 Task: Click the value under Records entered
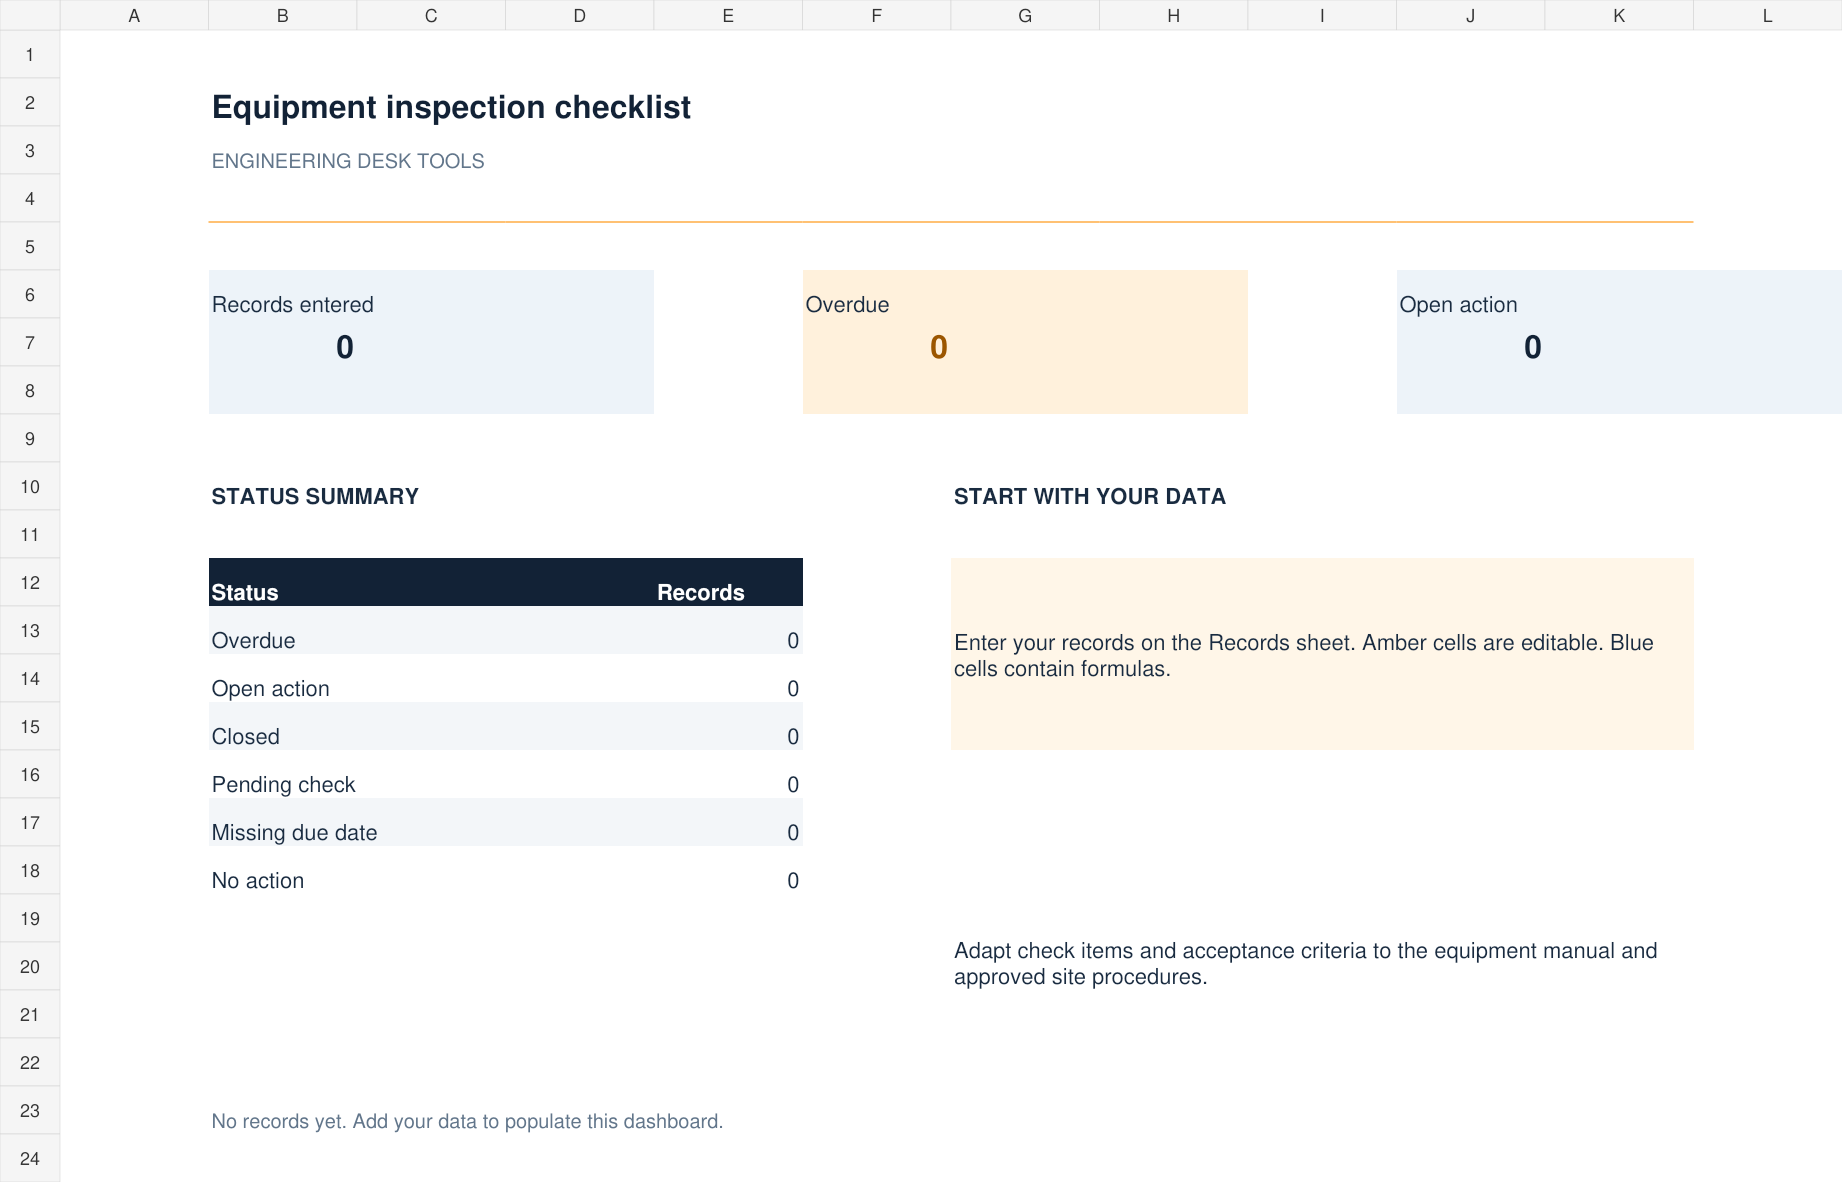[x=345, y=347]
